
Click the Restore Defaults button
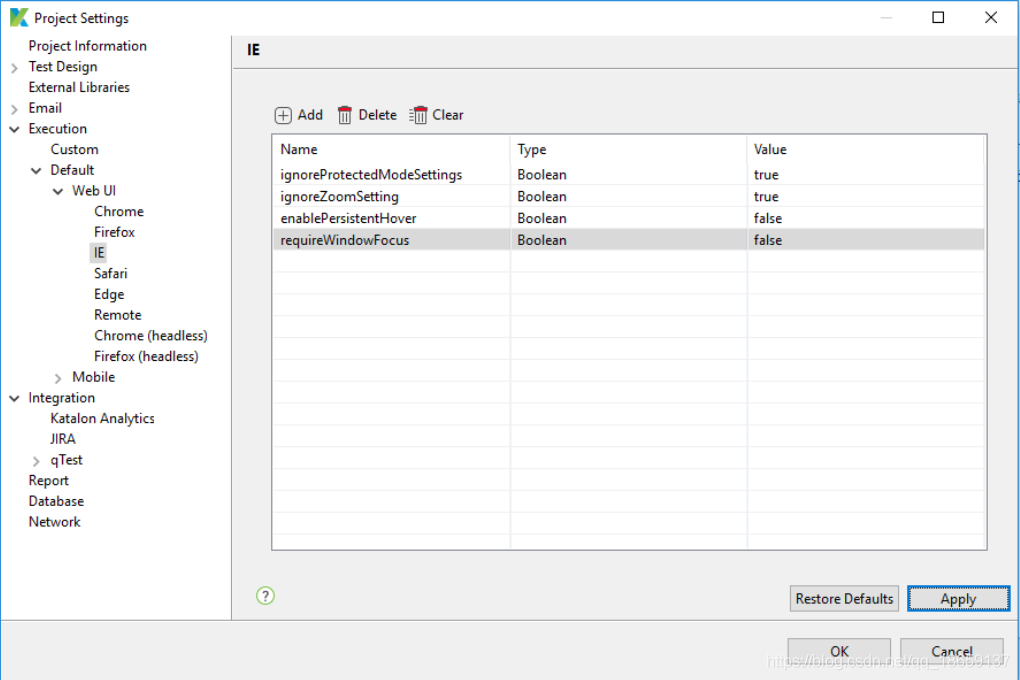pos(844,599)
